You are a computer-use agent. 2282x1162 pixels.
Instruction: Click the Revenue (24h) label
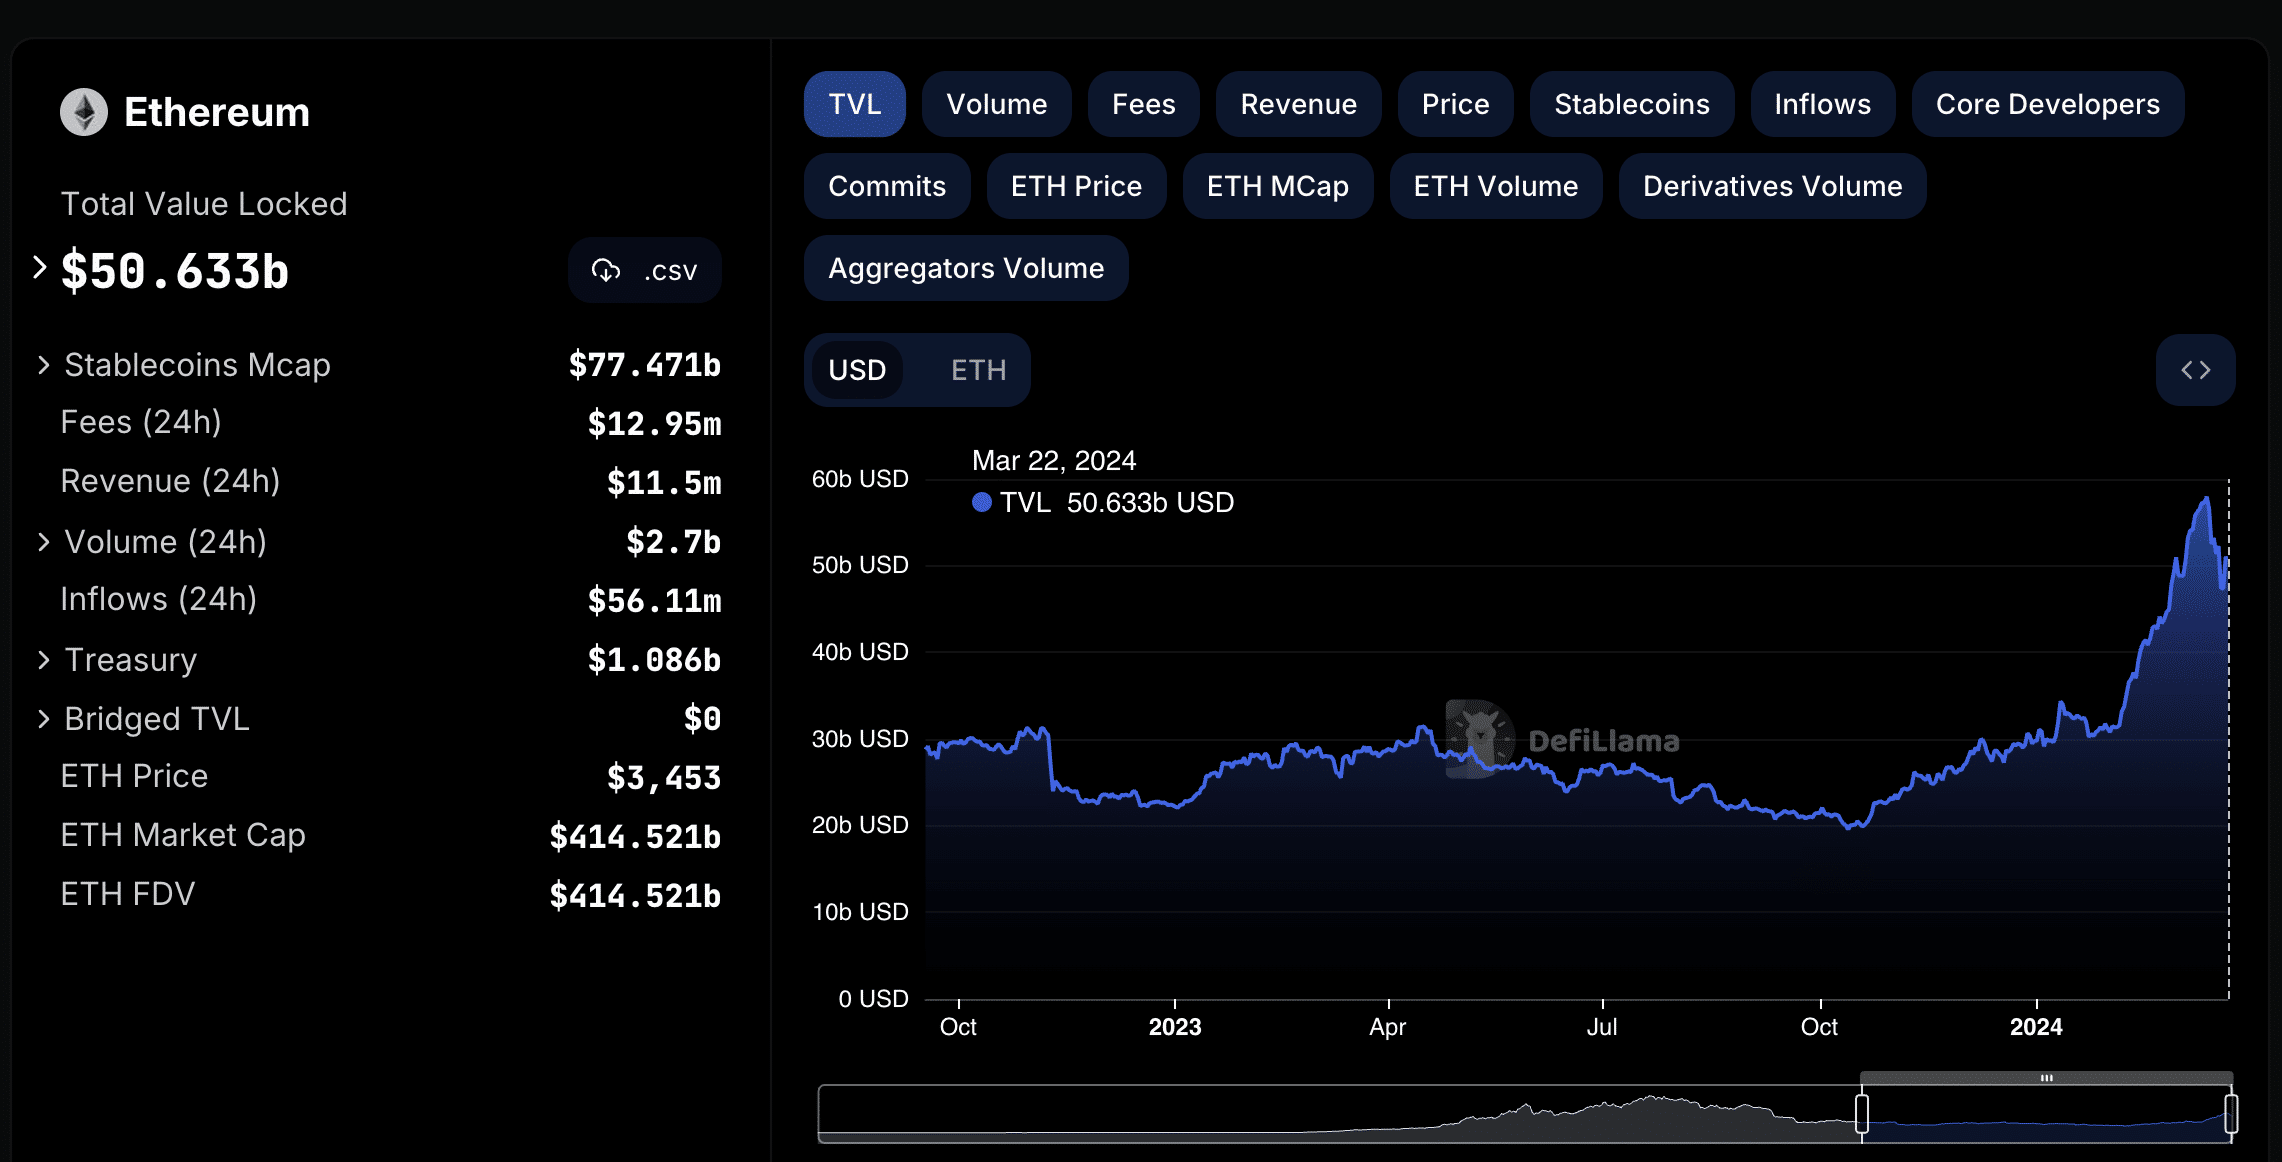coord(170,481)
